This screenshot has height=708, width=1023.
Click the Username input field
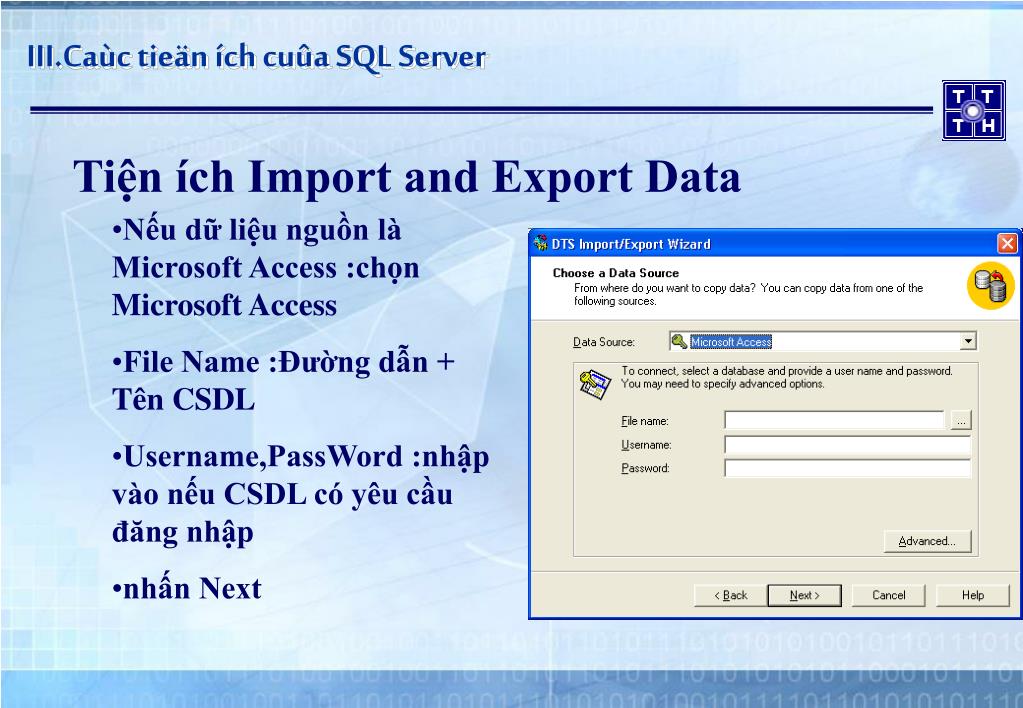pos(847,444)
